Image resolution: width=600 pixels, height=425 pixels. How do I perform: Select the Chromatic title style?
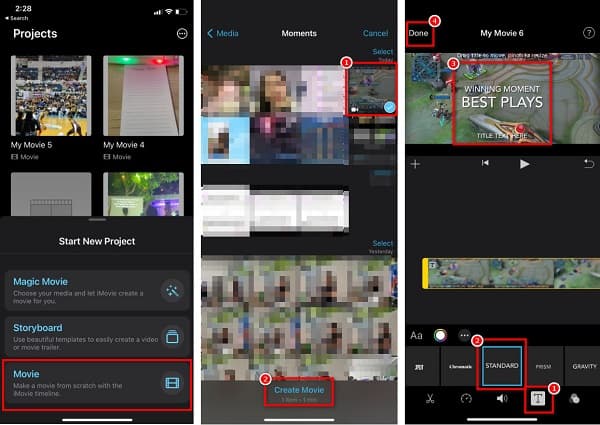point(460,366)
